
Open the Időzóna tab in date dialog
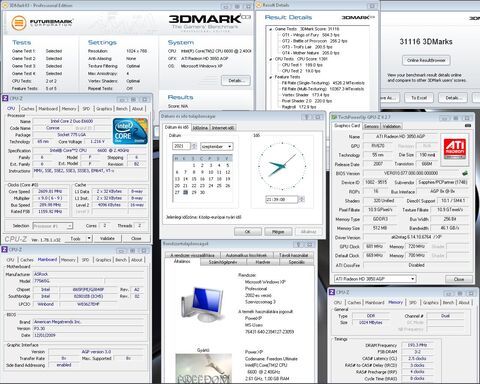(x=201, y=128)
